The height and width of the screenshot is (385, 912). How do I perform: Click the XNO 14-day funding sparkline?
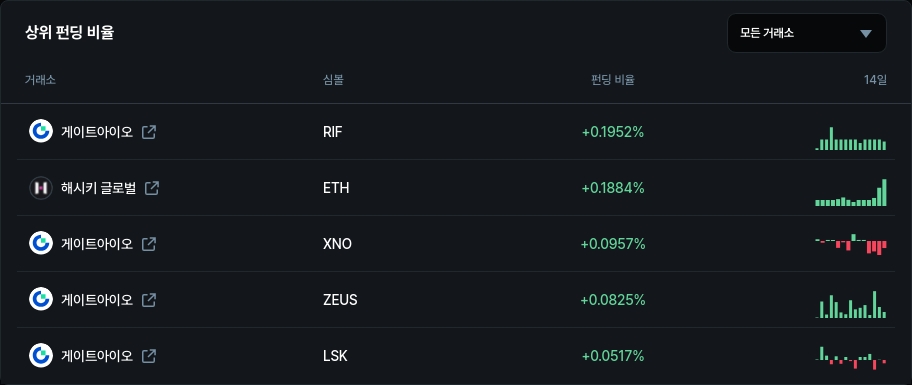point(851,244)
